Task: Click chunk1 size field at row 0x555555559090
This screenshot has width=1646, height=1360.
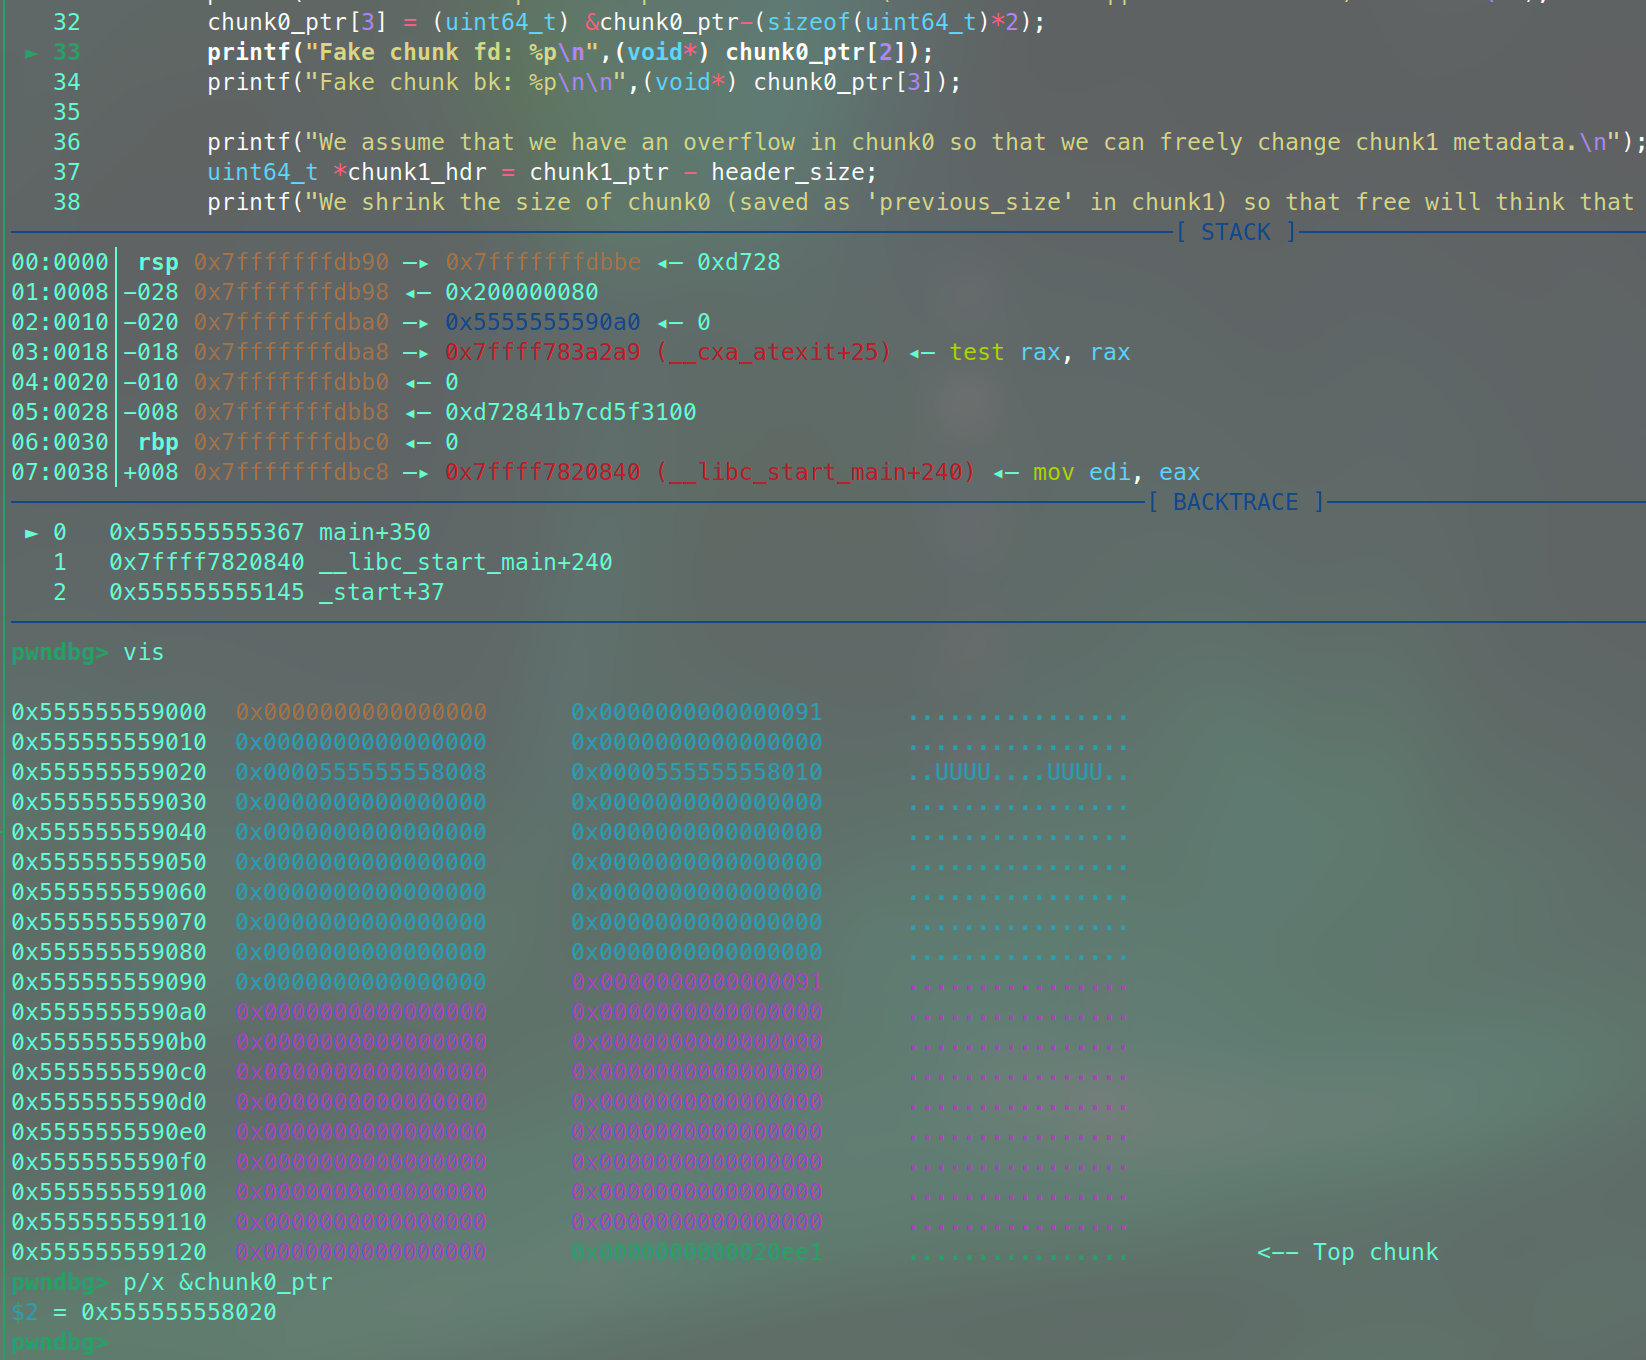Action: pos(697,982)
